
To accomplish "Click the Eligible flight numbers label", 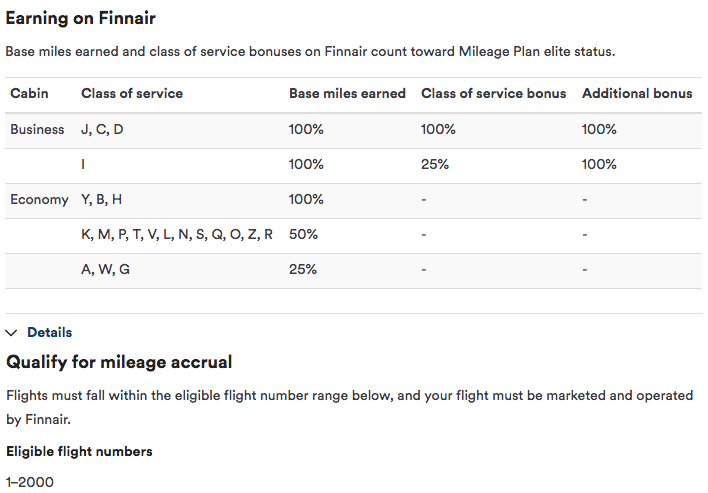I will point(79,451).
